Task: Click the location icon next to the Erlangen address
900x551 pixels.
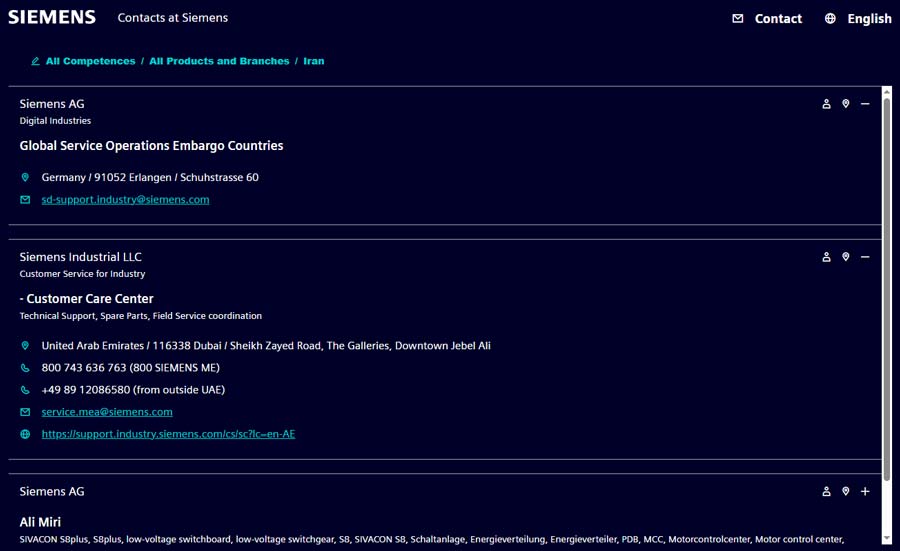Action: tap(25, 177)
